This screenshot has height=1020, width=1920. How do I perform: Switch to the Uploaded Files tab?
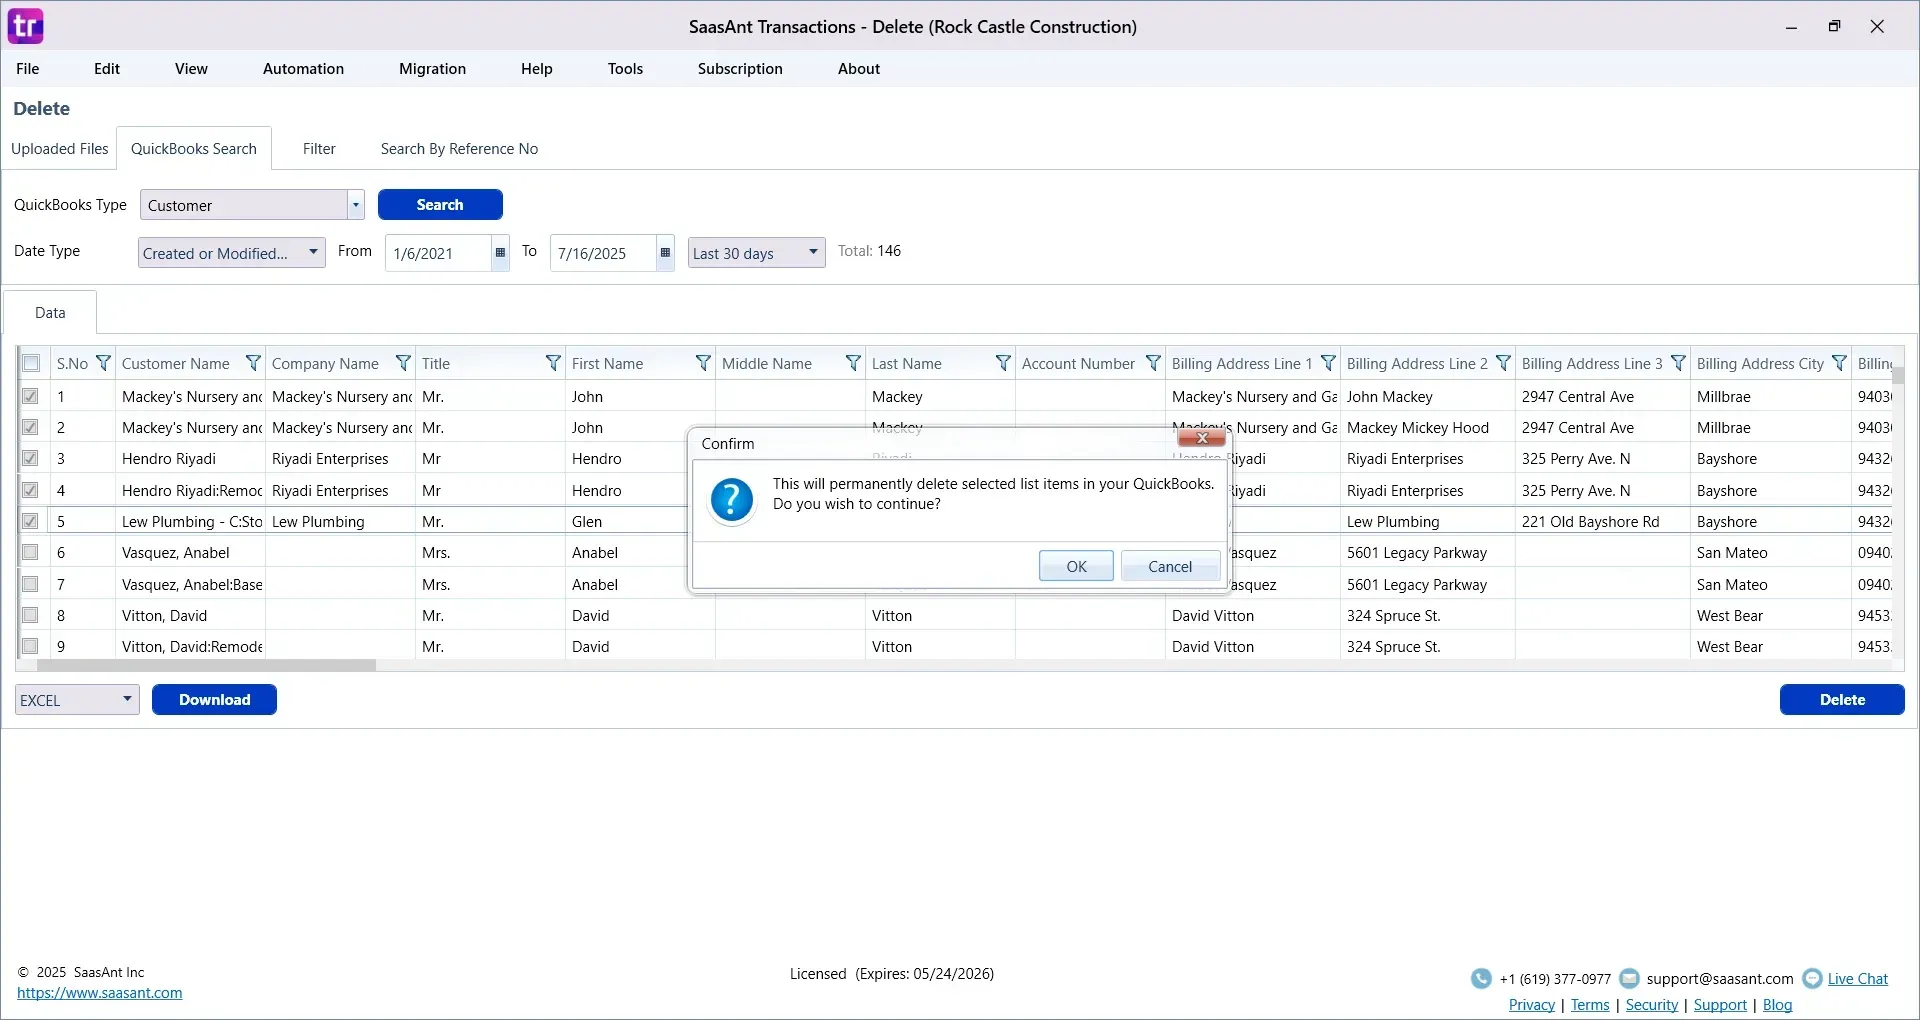[60, 149]
